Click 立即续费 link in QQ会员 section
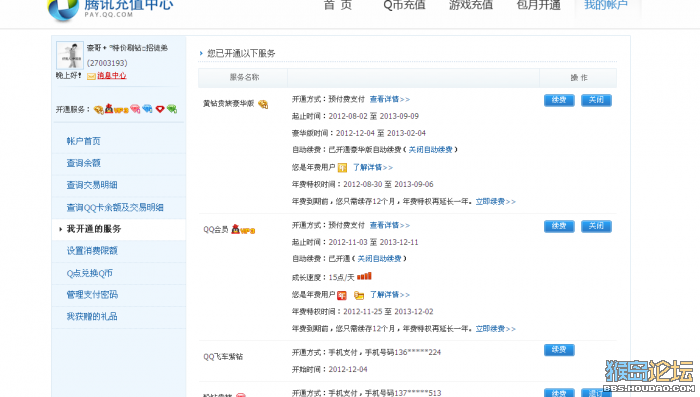The width and height of the screenshot is (700, 397). (495, 329)
